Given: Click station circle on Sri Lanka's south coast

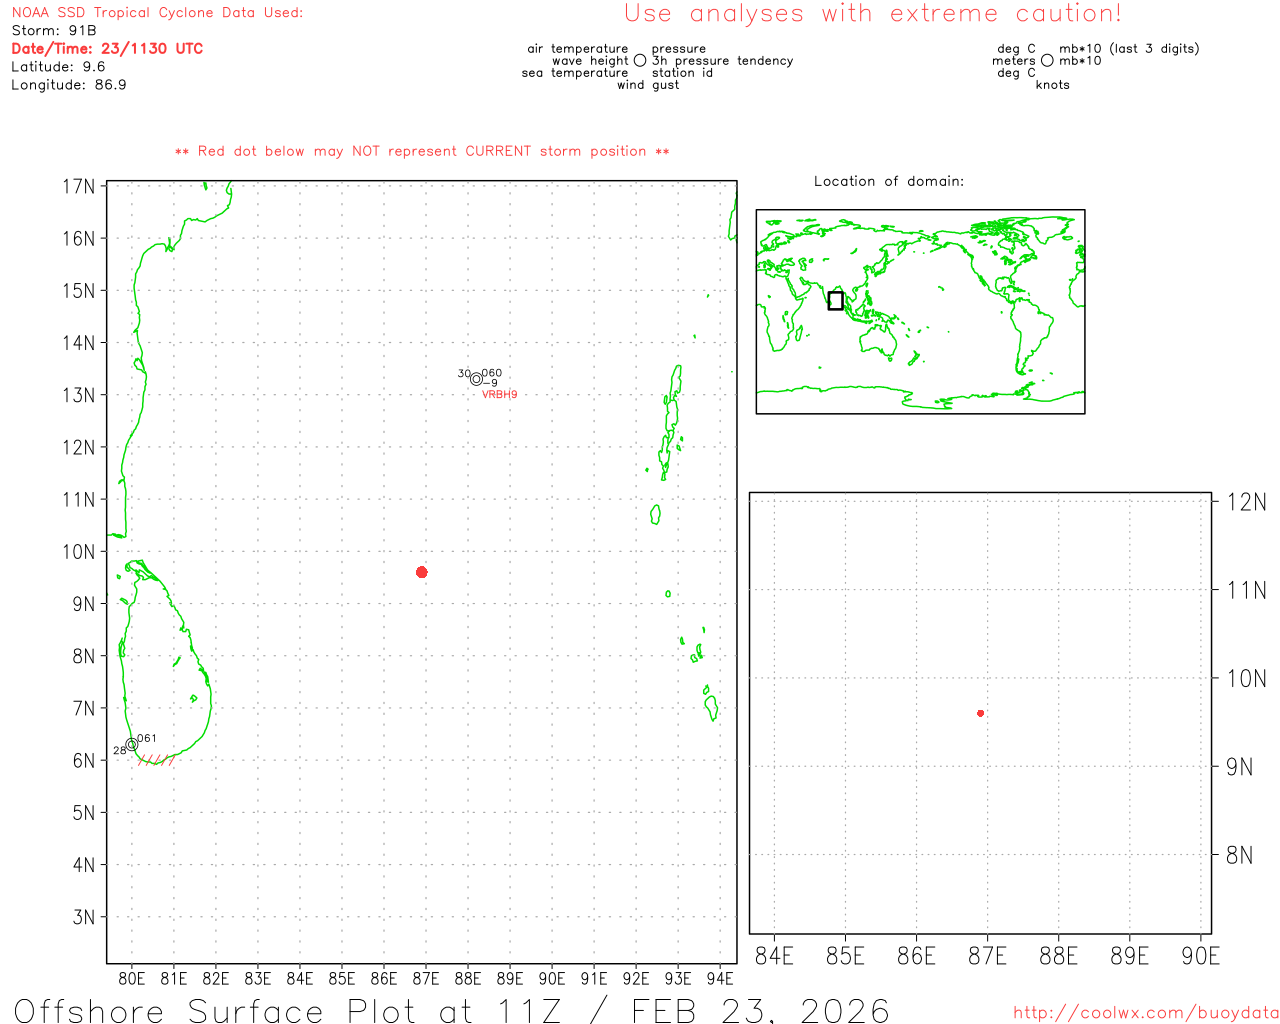Looking at the screenshot, I should pos(132,744).
